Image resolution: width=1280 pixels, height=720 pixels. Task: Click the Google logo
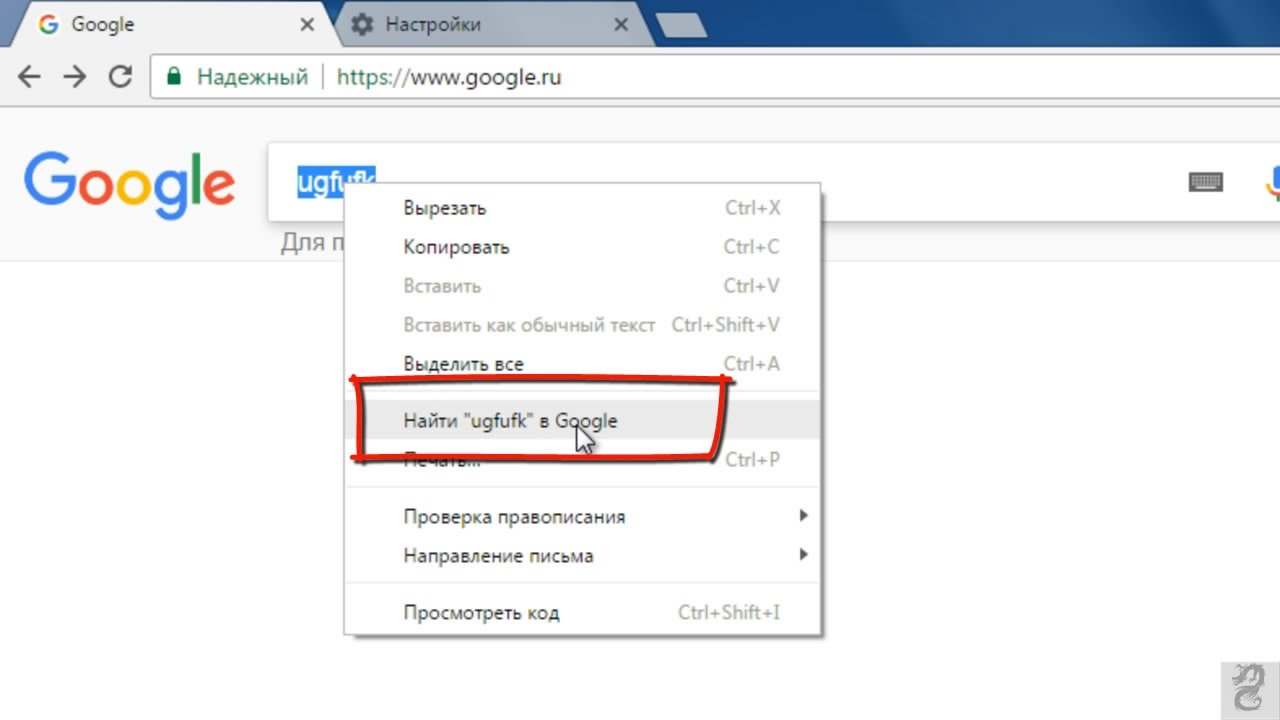pos(130,186)
